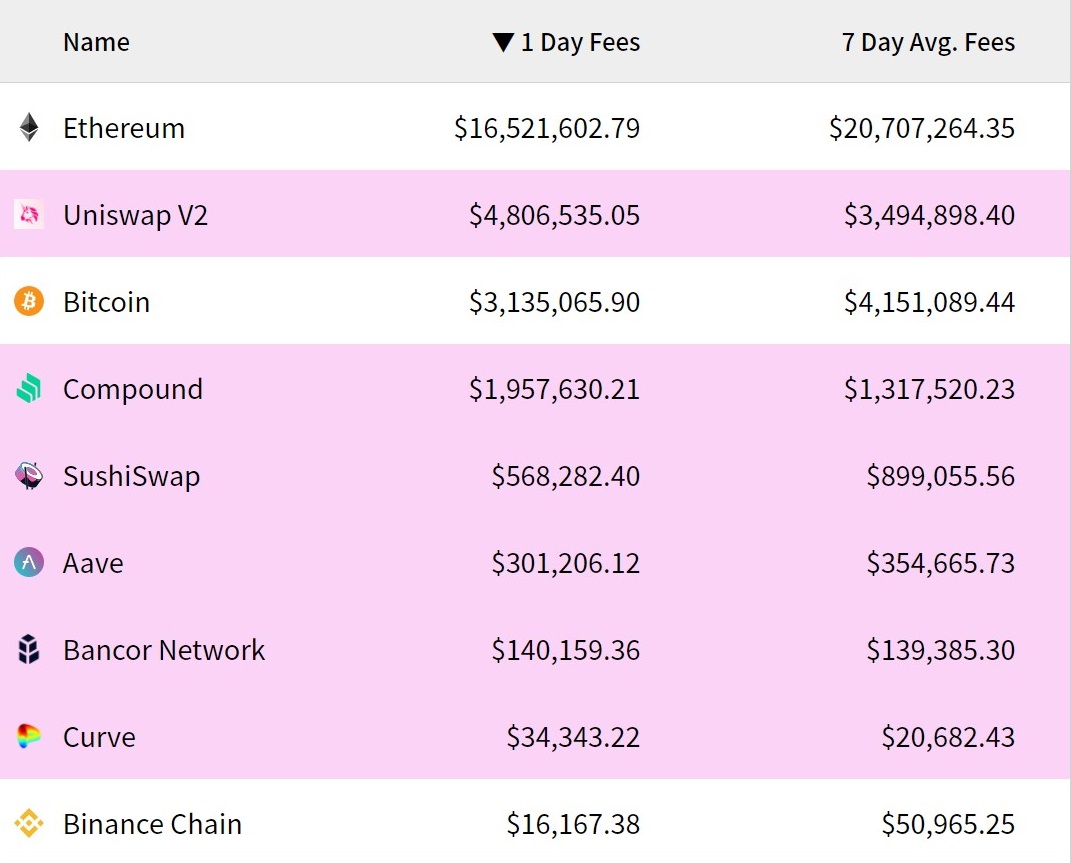Click Bitcoin's 1 day fee value $3,135,065.90
1071x863 pixels.
point(554,302)
